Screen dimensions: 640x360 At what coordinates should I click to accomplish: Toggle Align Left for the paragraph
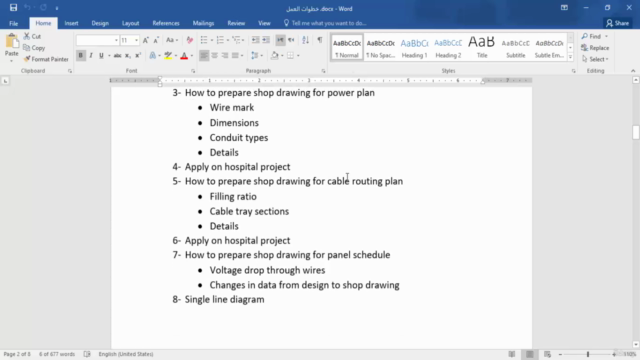pos(204,56)
